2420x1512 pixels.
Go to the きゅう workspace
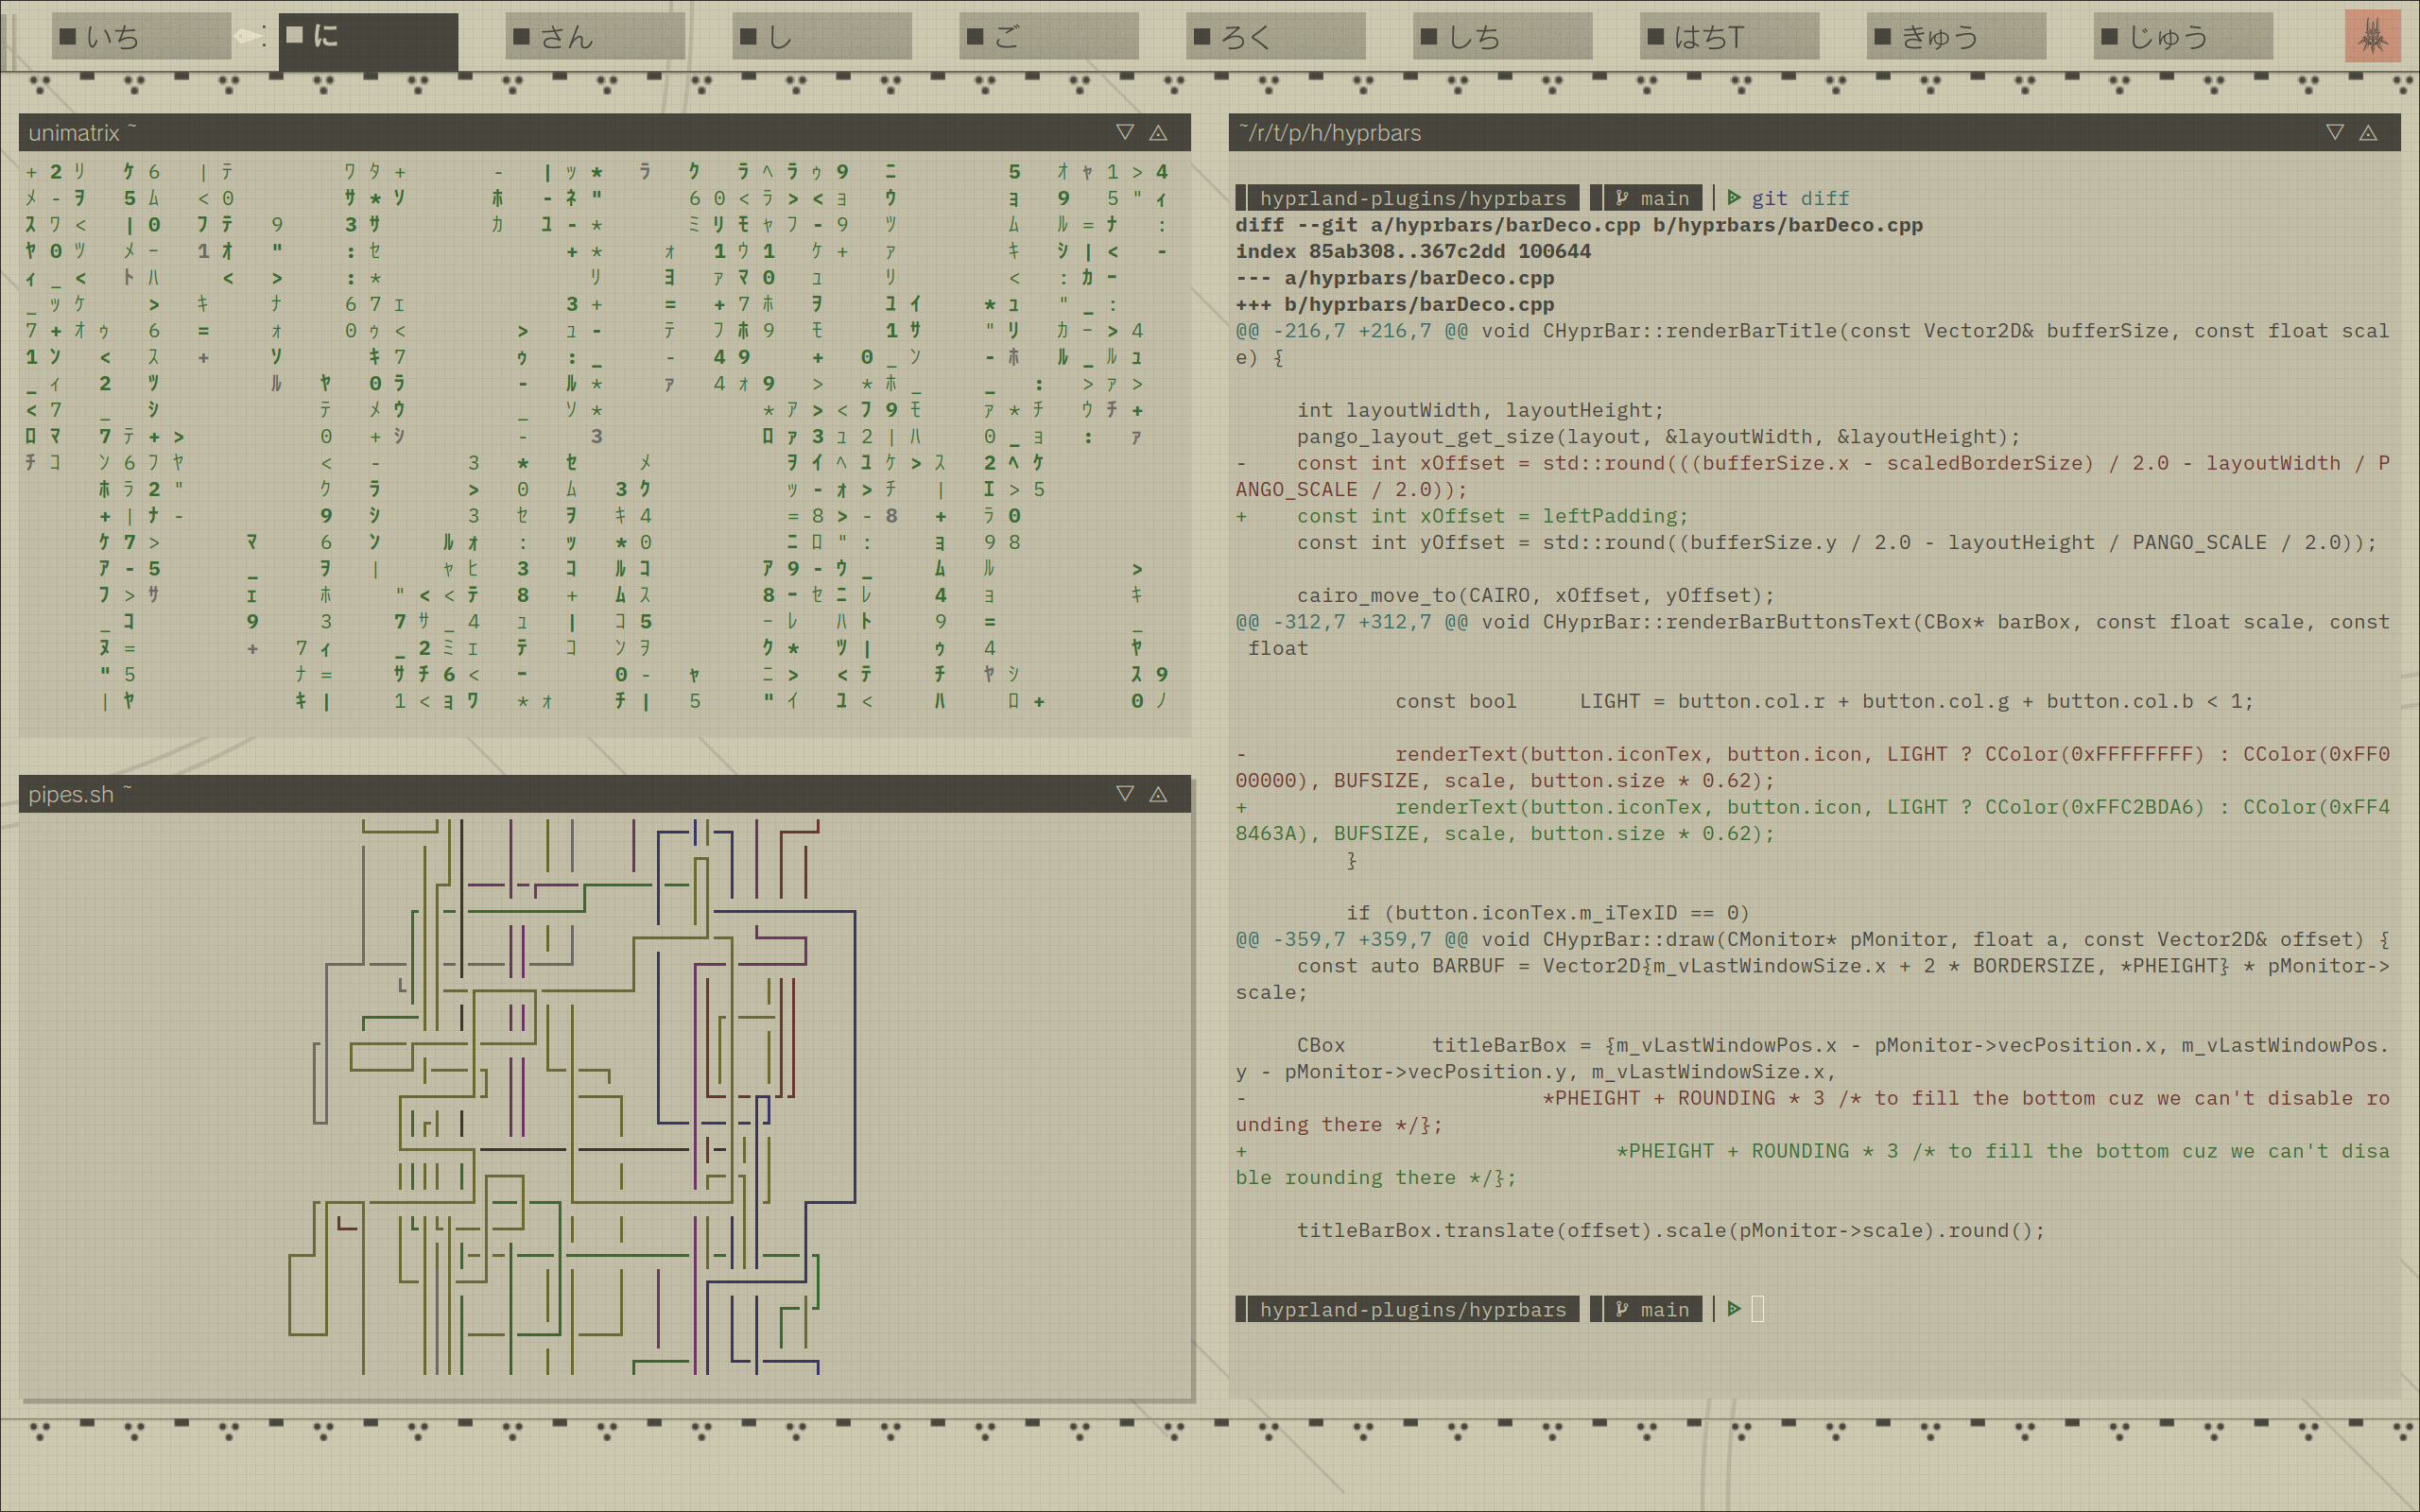tap(1956, 37)
